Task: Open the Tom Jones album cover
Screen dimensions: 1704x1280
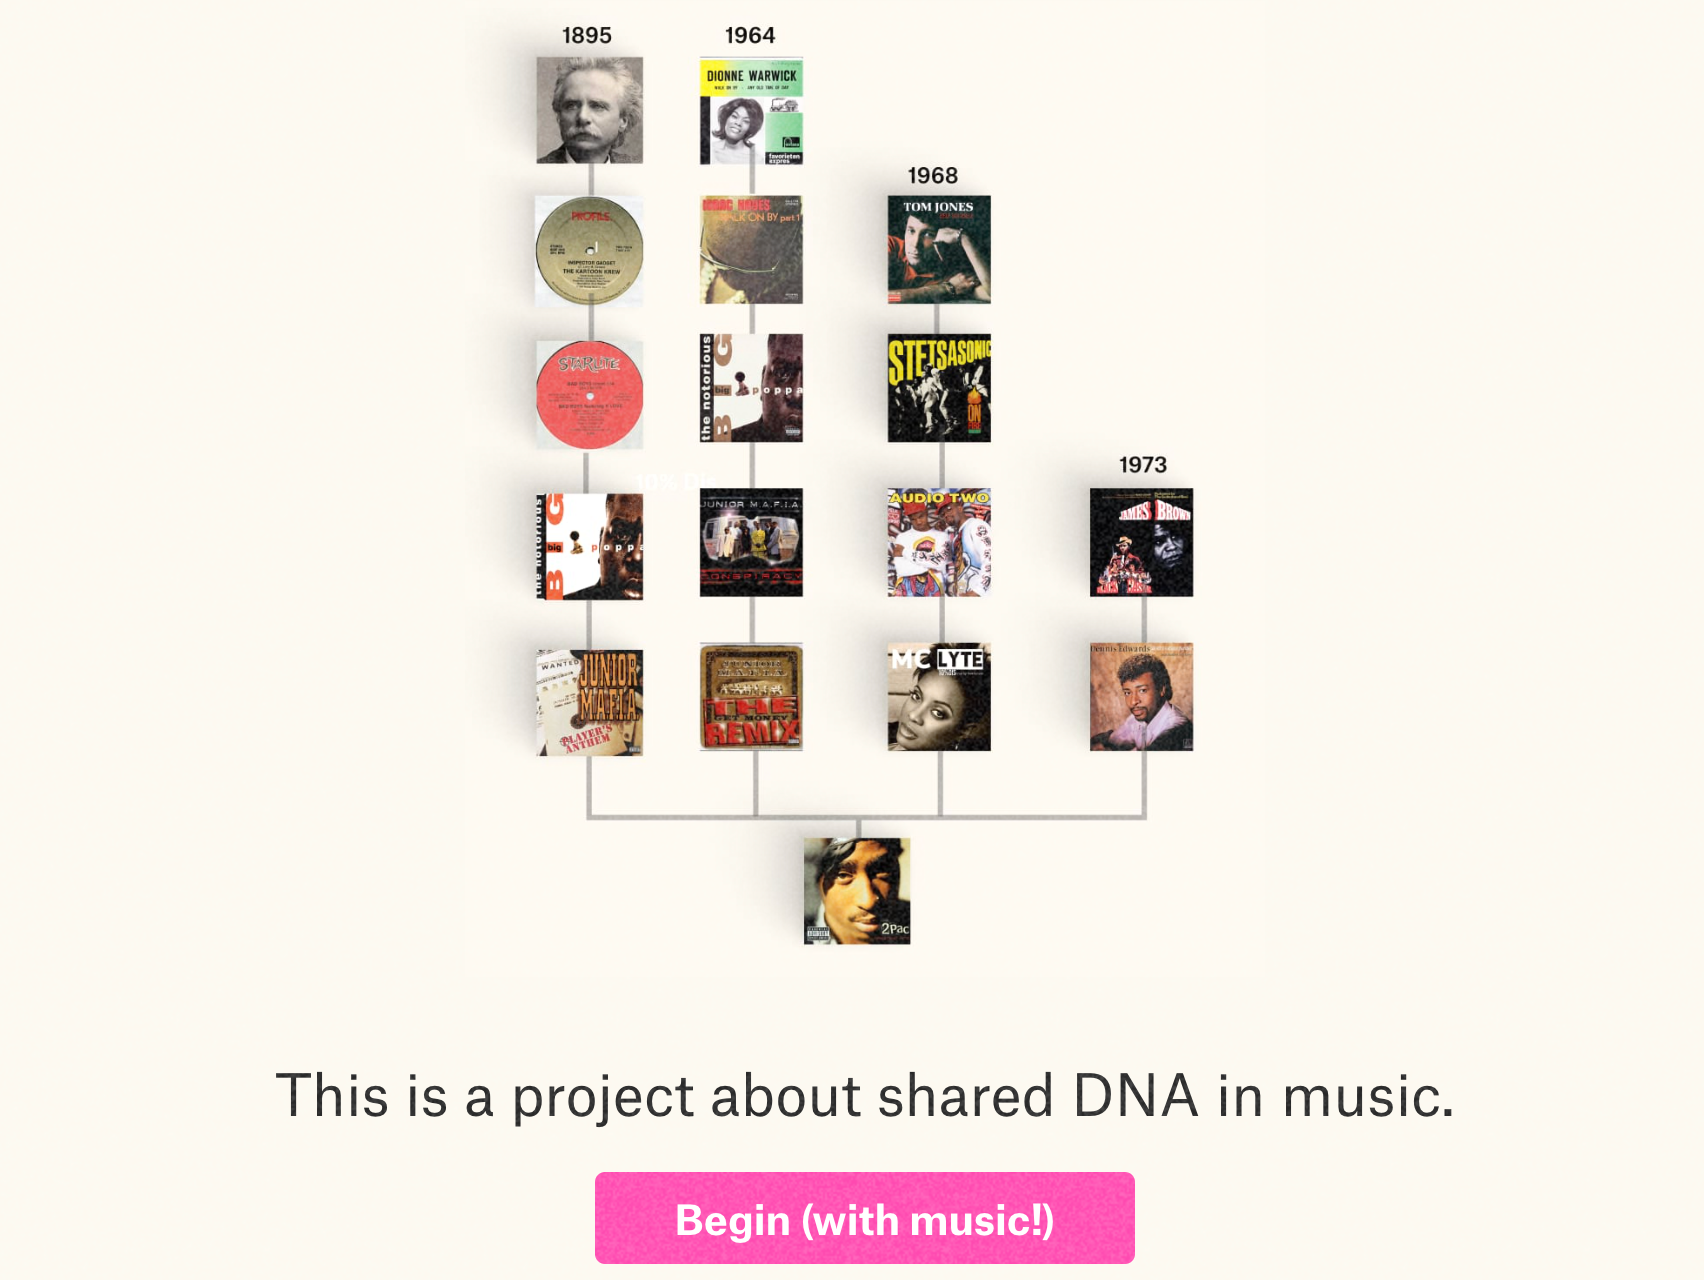Action: (x=939, y=249)
